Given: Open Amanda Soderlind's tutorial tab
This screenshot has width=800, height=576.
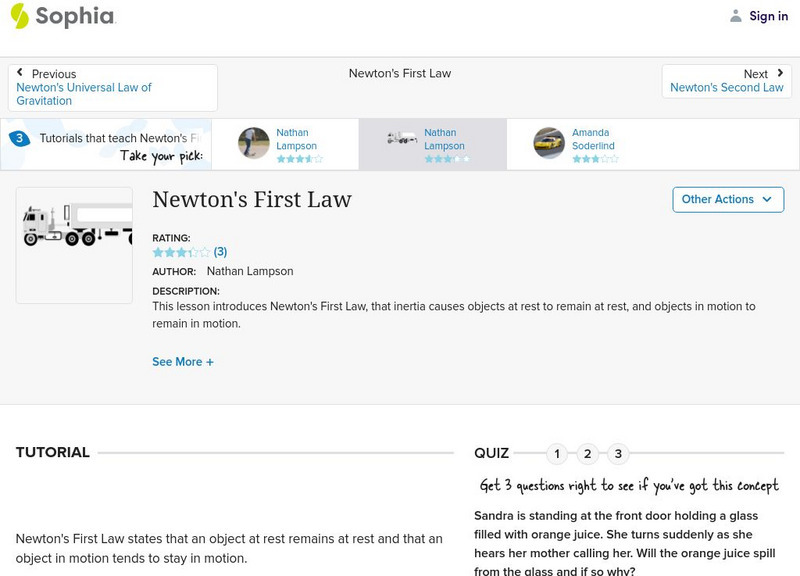Looking at the screenshot, I should [592, 139].
